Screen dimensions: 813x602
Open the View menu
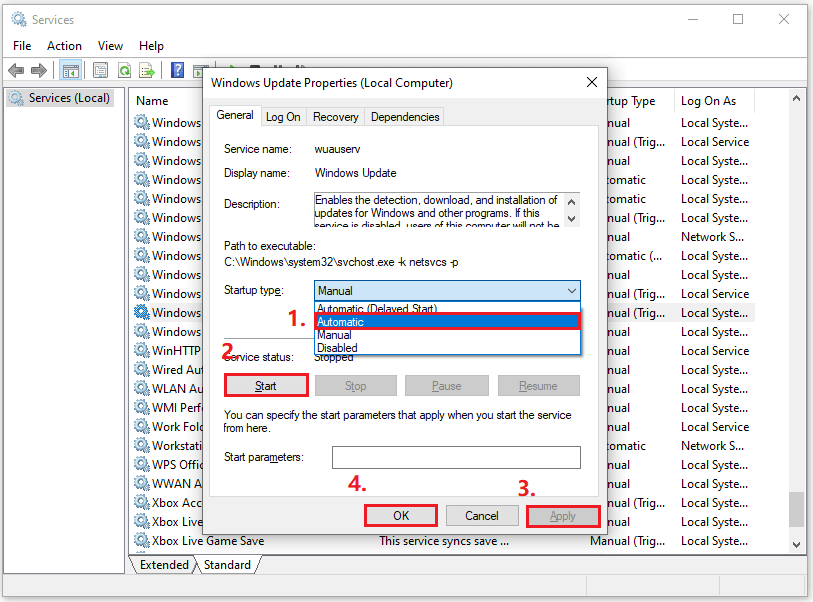point(110,46)
